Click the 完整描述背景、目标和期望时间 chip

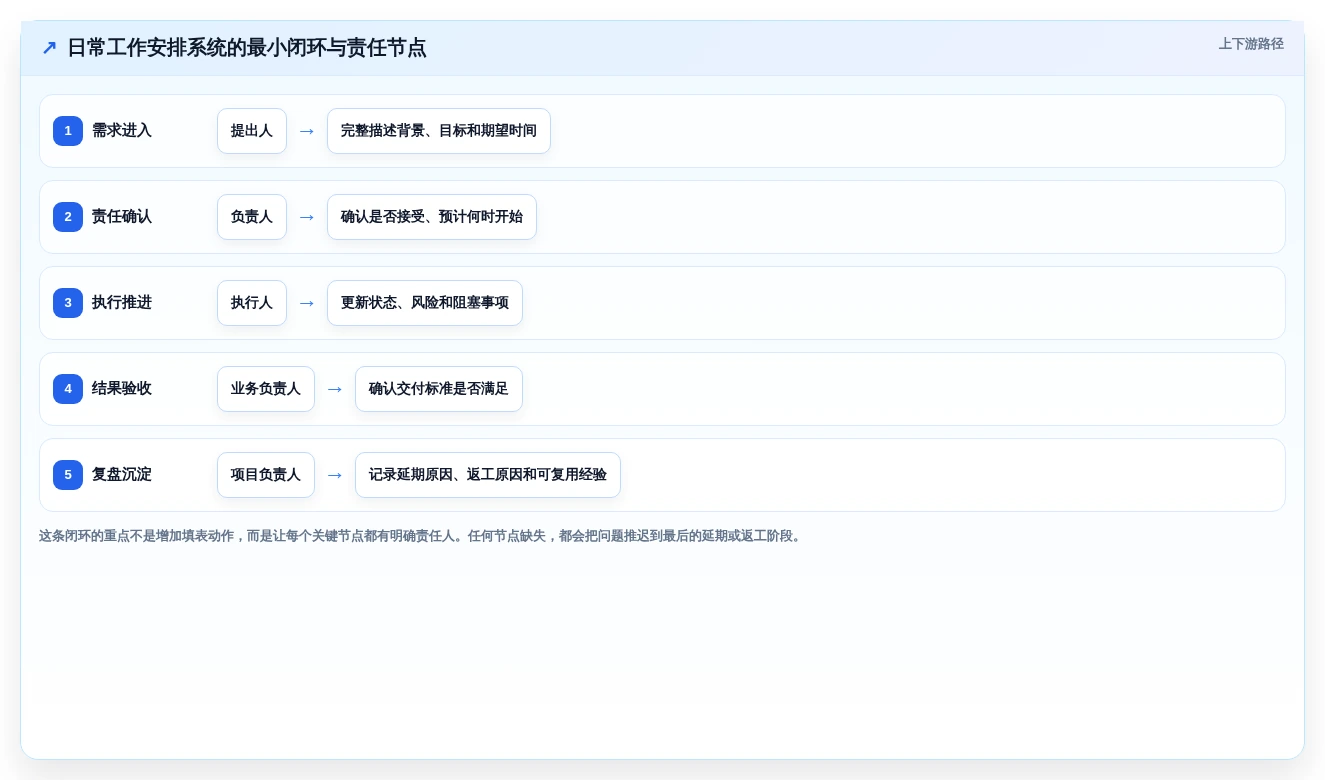(x=439, y=131)
